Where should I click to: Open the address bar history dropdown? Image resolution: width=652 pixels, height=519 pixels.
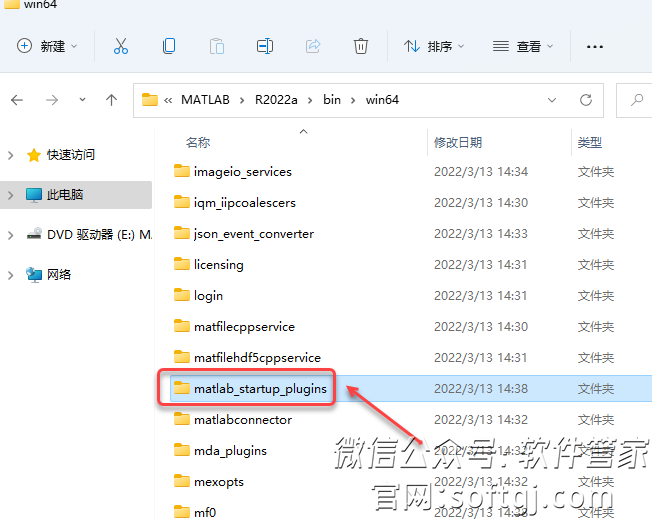pos(552,100)
